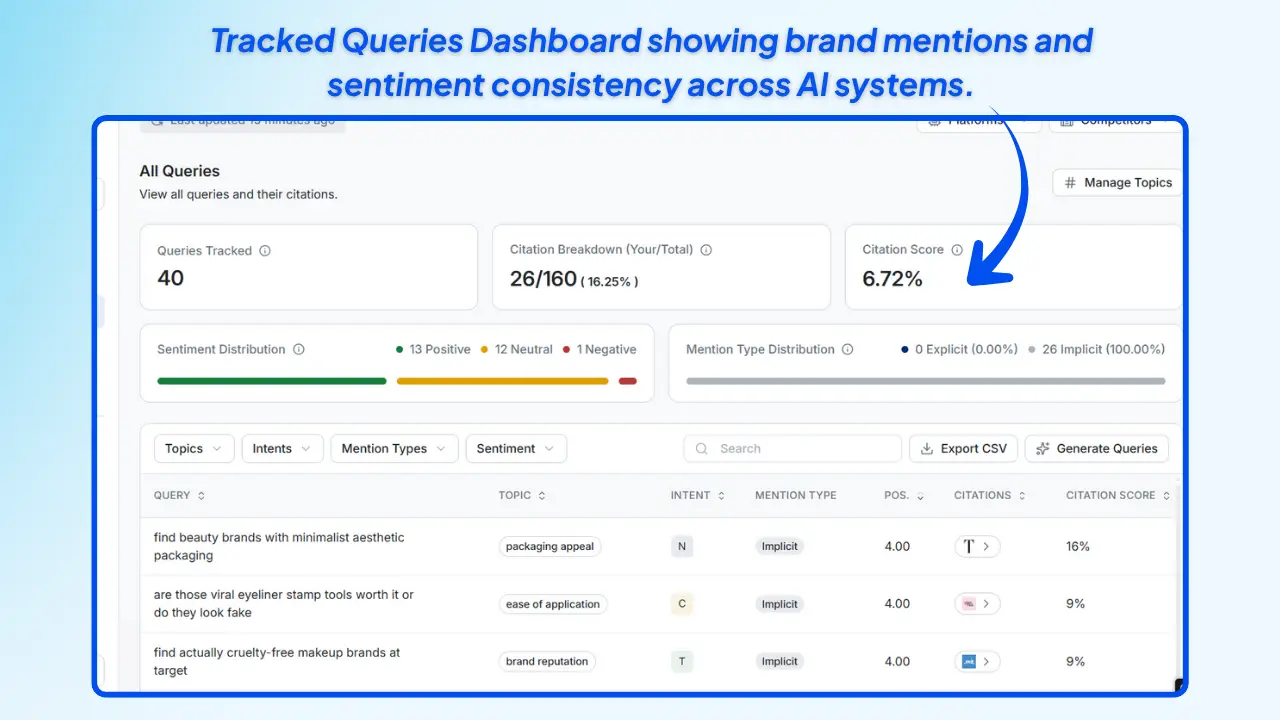
Task: Click the search magnifier in the search bar
Action: 703,448
